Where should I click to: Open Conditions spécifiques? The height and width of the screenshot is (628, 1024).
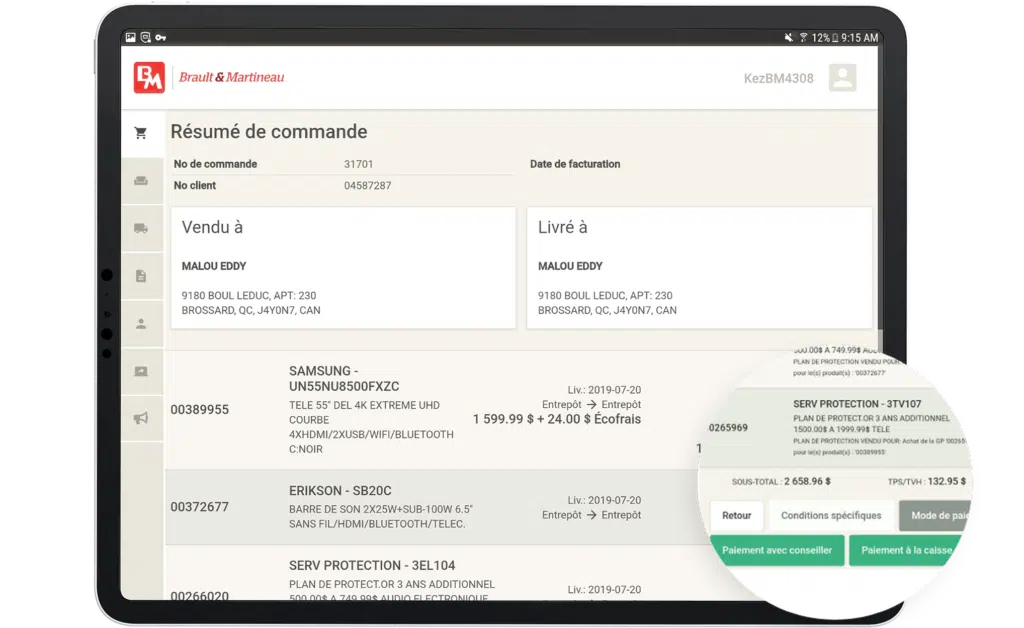click(831, 516)
